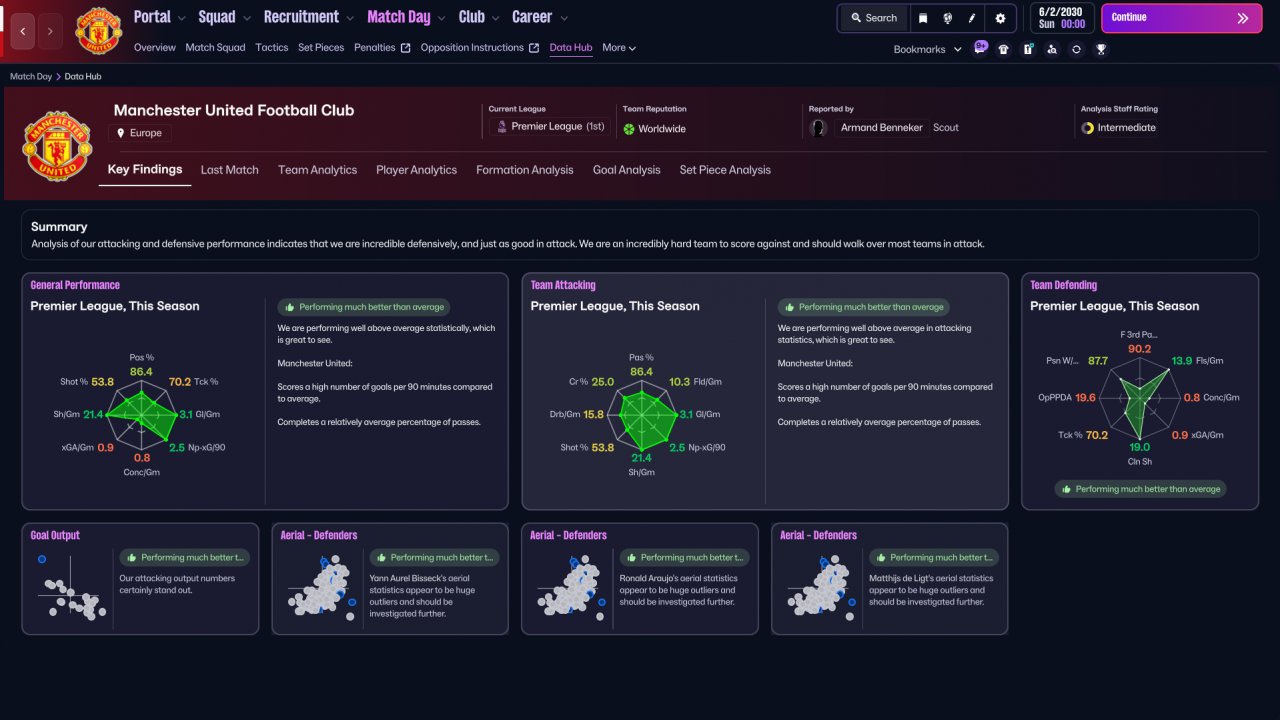This screenshot has width=1280, height=720.
Task: Click the large club crest in header
Action: [x=58, y=145]
